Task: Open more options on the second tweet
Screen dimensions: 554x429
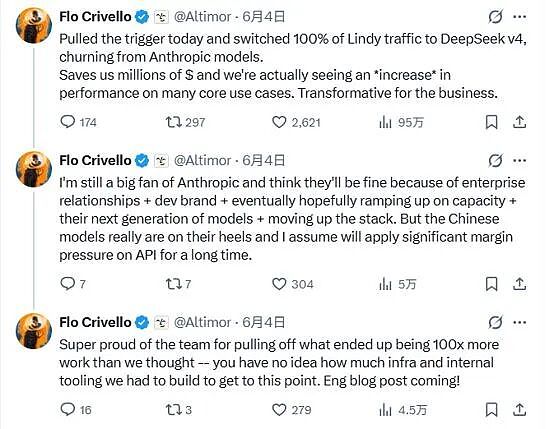Action: pyautogui.click(x=519, y=160)
